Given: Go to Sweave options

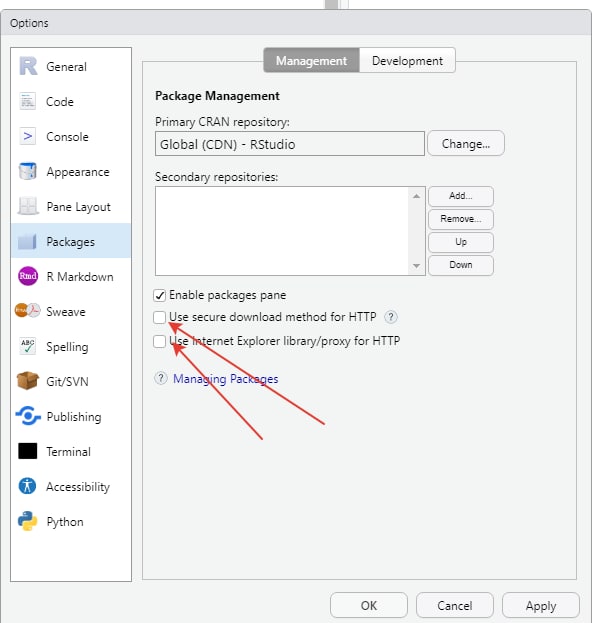Looking at the screenshot, I should click(x=71, y=311).
